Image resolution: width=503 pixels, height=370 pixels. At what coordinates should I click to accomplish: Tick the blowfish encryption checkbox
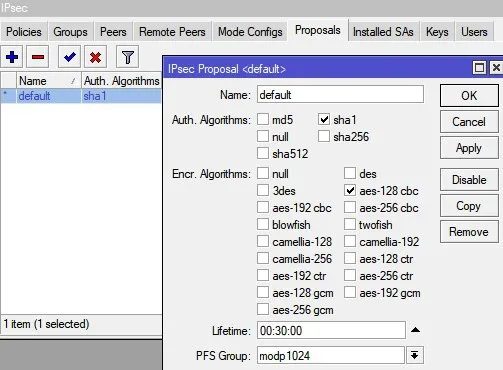point(263,224)
